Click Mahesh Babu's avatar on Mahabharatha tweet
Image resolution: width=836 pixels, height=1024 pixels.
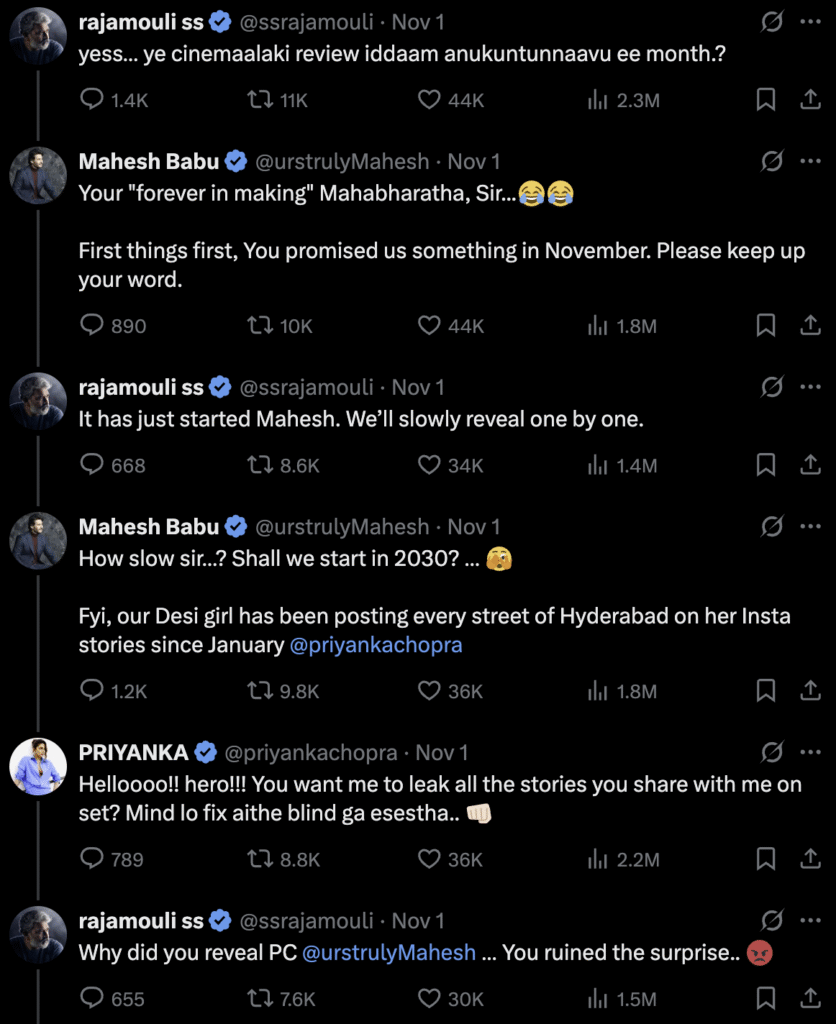[x=38, y=180]
